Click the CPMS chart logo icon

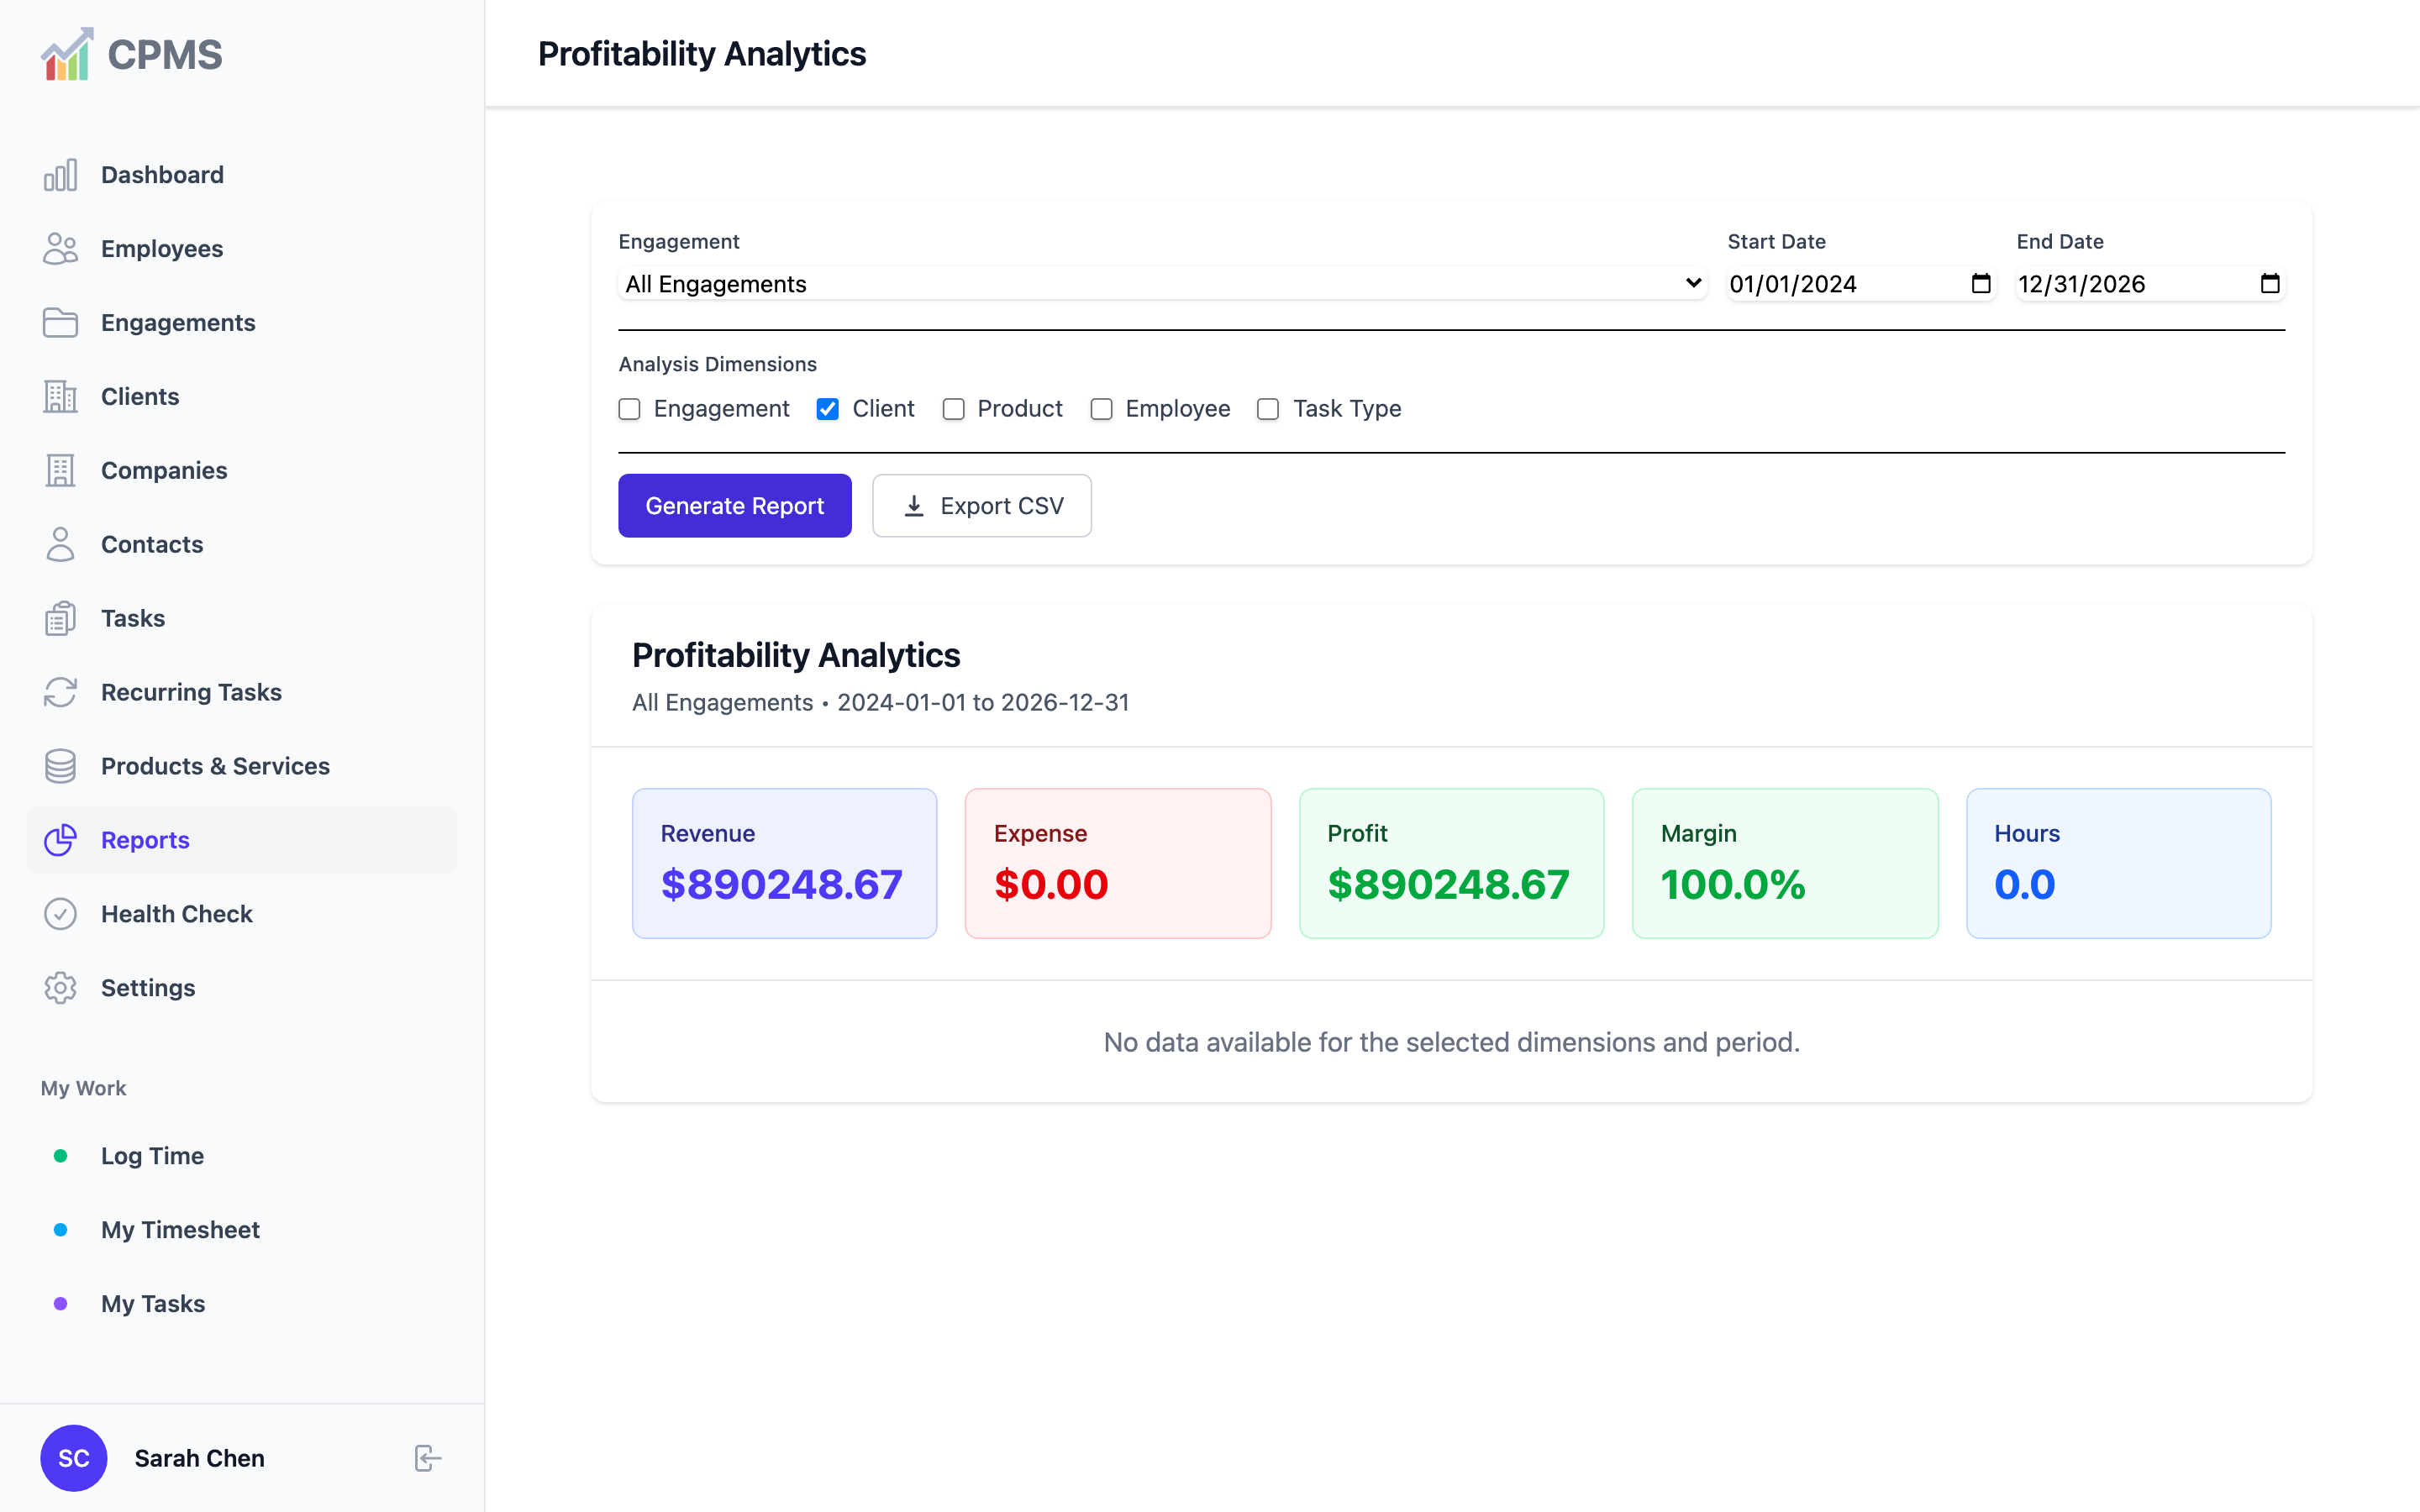[67, 54]
